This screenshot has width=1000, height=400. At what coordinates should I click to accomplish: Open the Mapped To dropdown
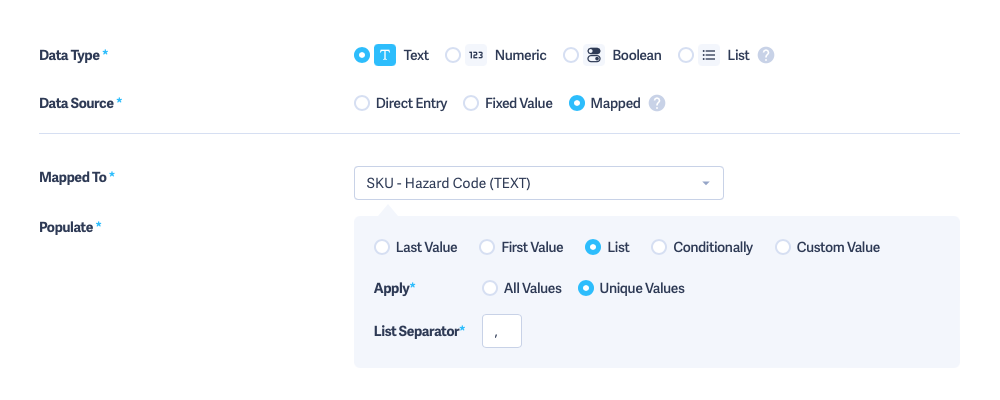(x=539, y=183)
